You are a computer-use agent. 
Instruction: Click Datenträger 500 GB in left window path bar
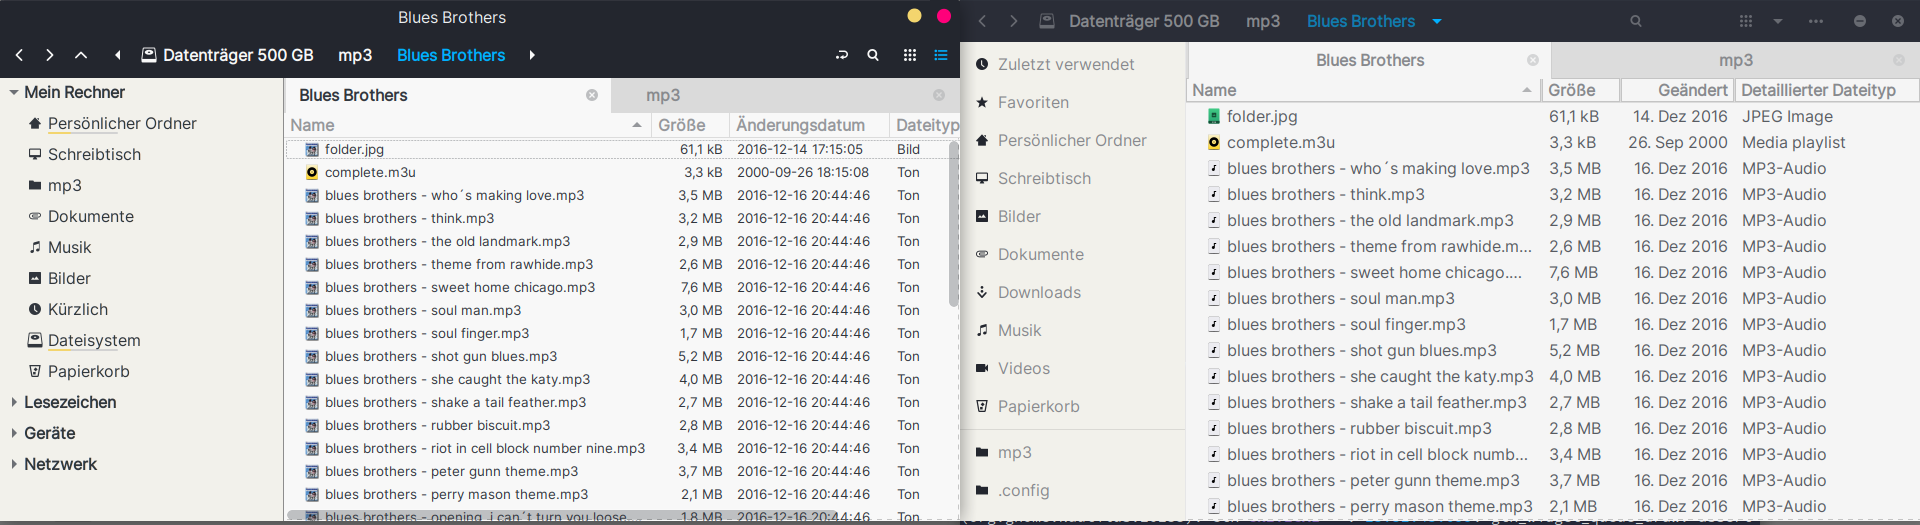[x=227, y=56]
